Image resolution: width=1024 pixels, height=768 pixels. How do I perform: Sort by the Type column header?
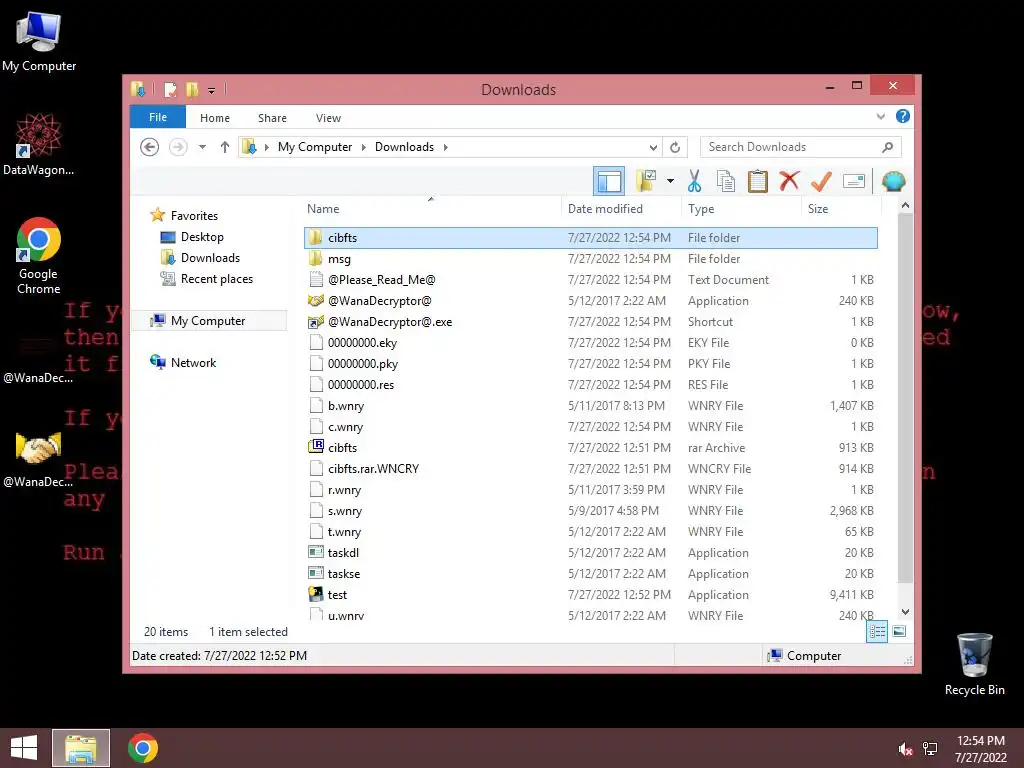tap(741, 208)
